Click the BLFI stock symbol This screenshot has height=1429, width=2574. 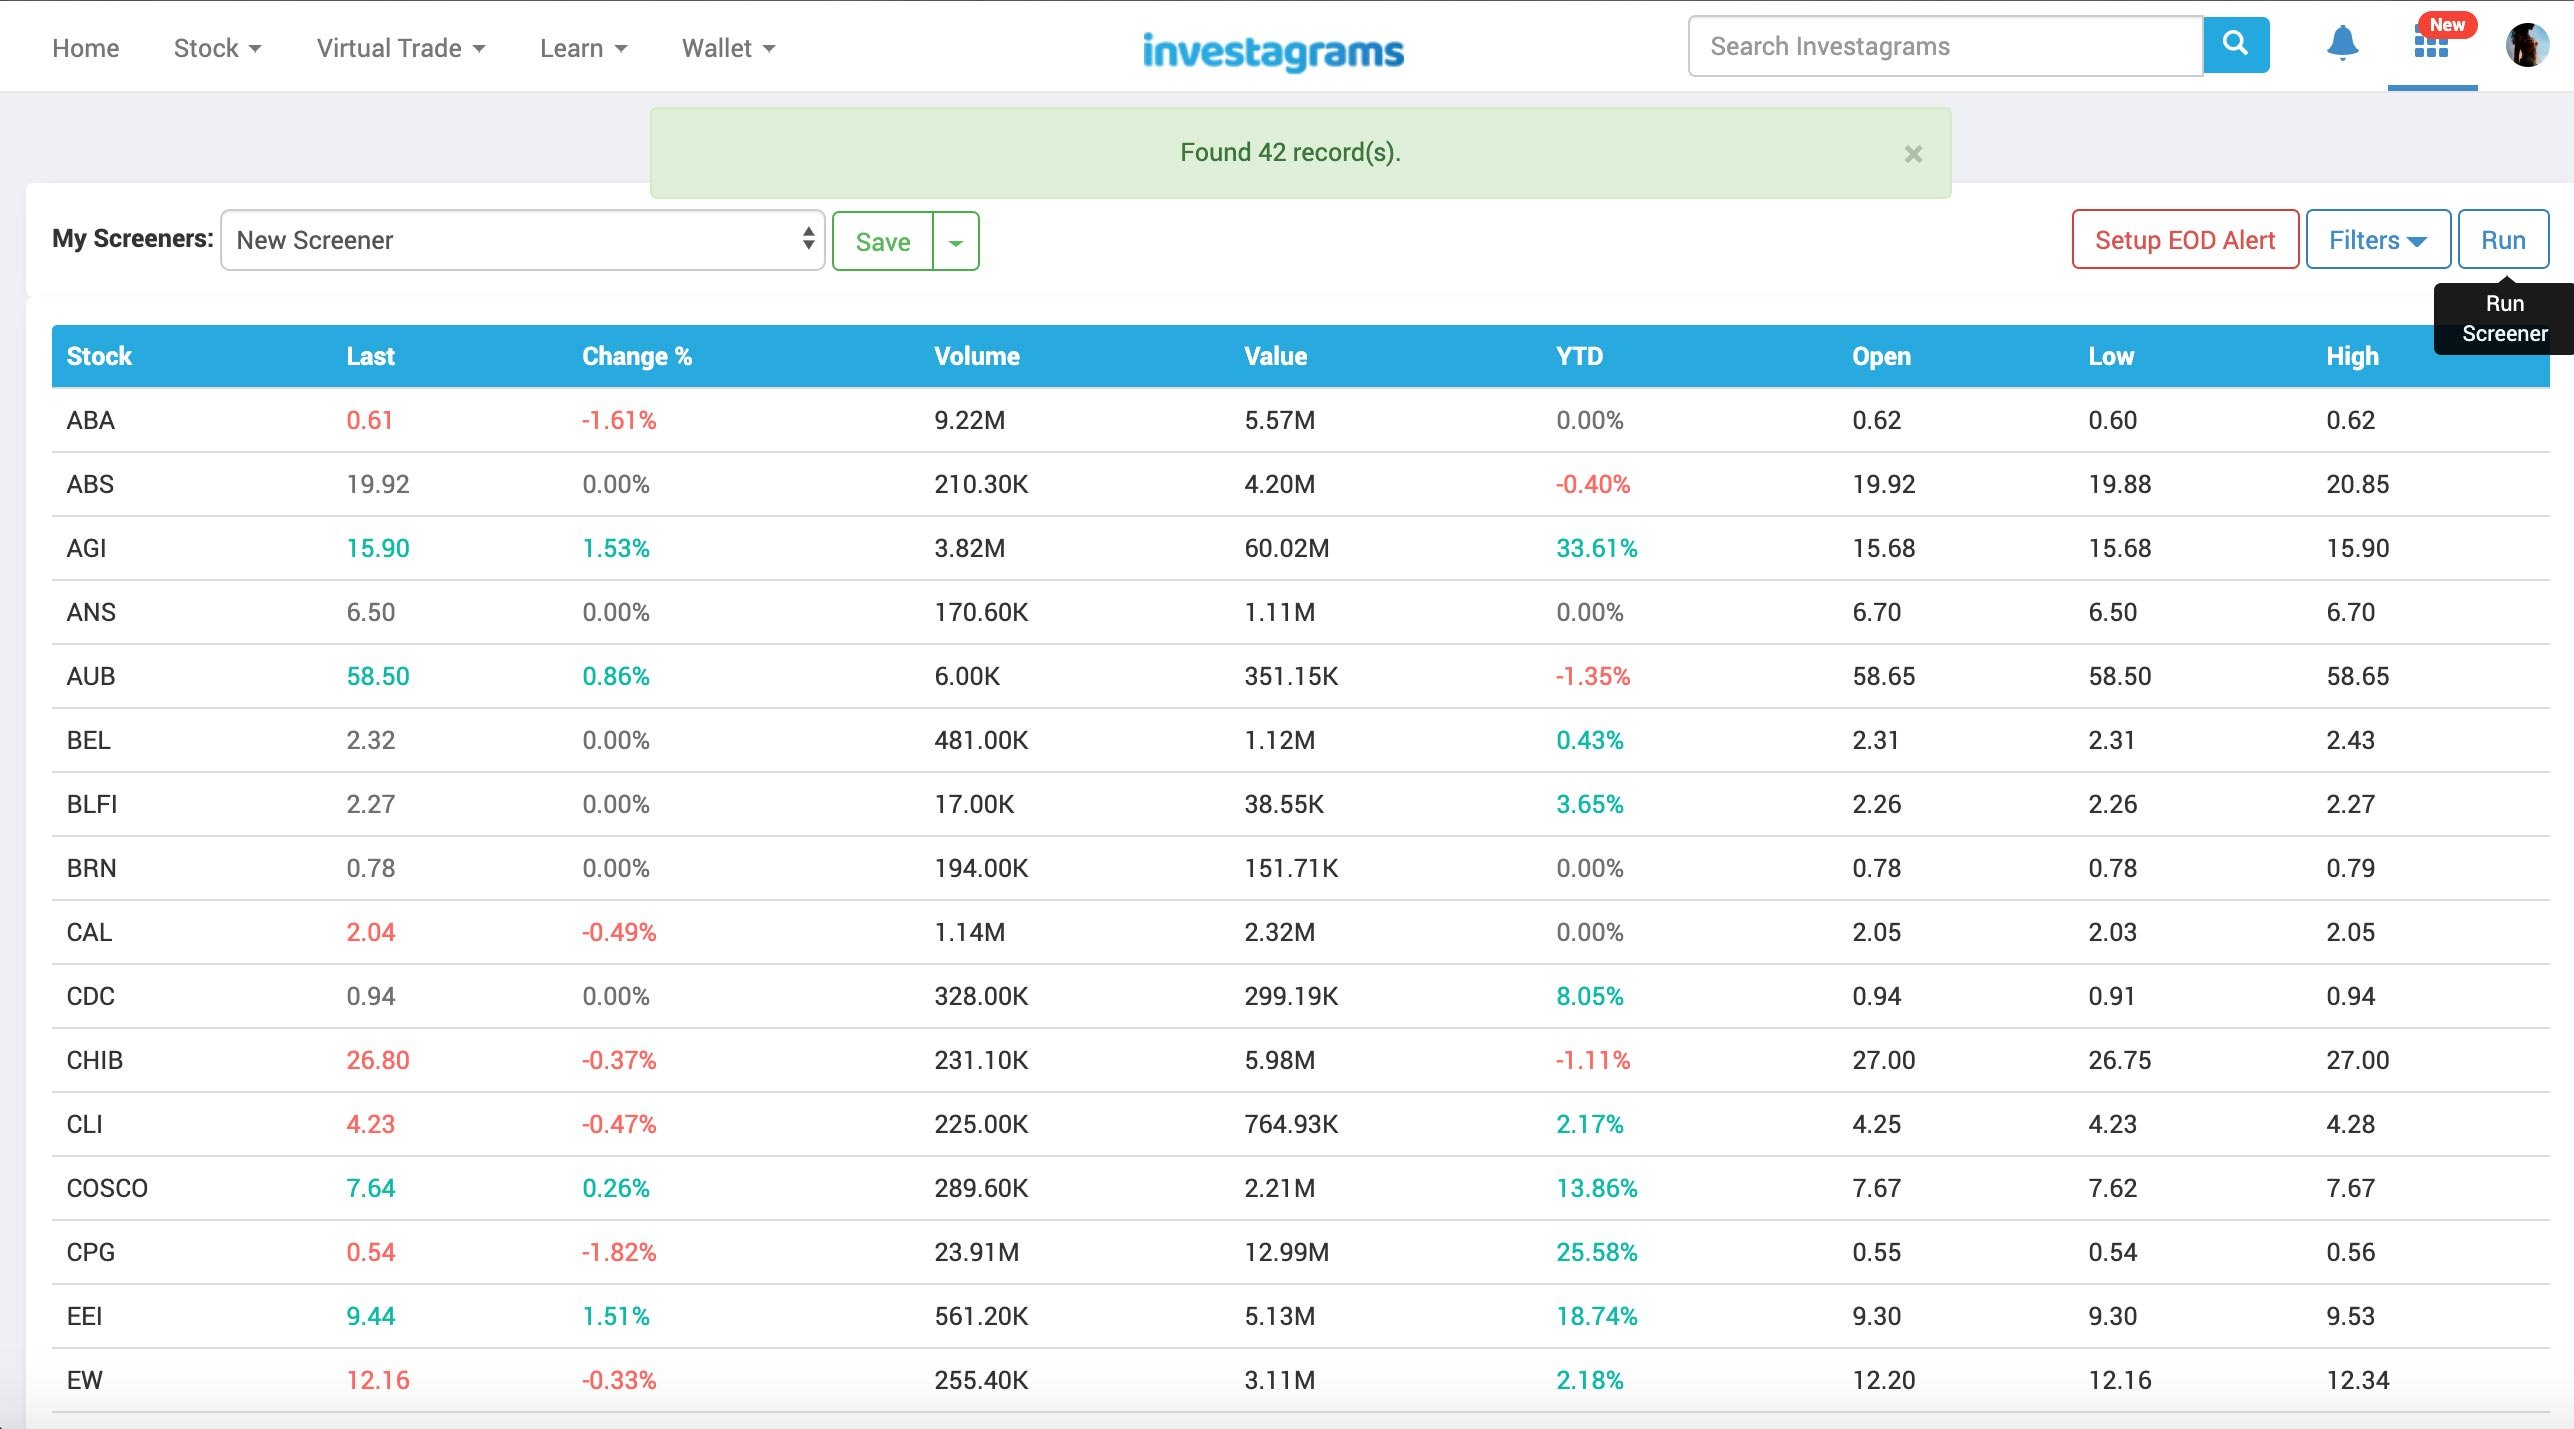92,804
